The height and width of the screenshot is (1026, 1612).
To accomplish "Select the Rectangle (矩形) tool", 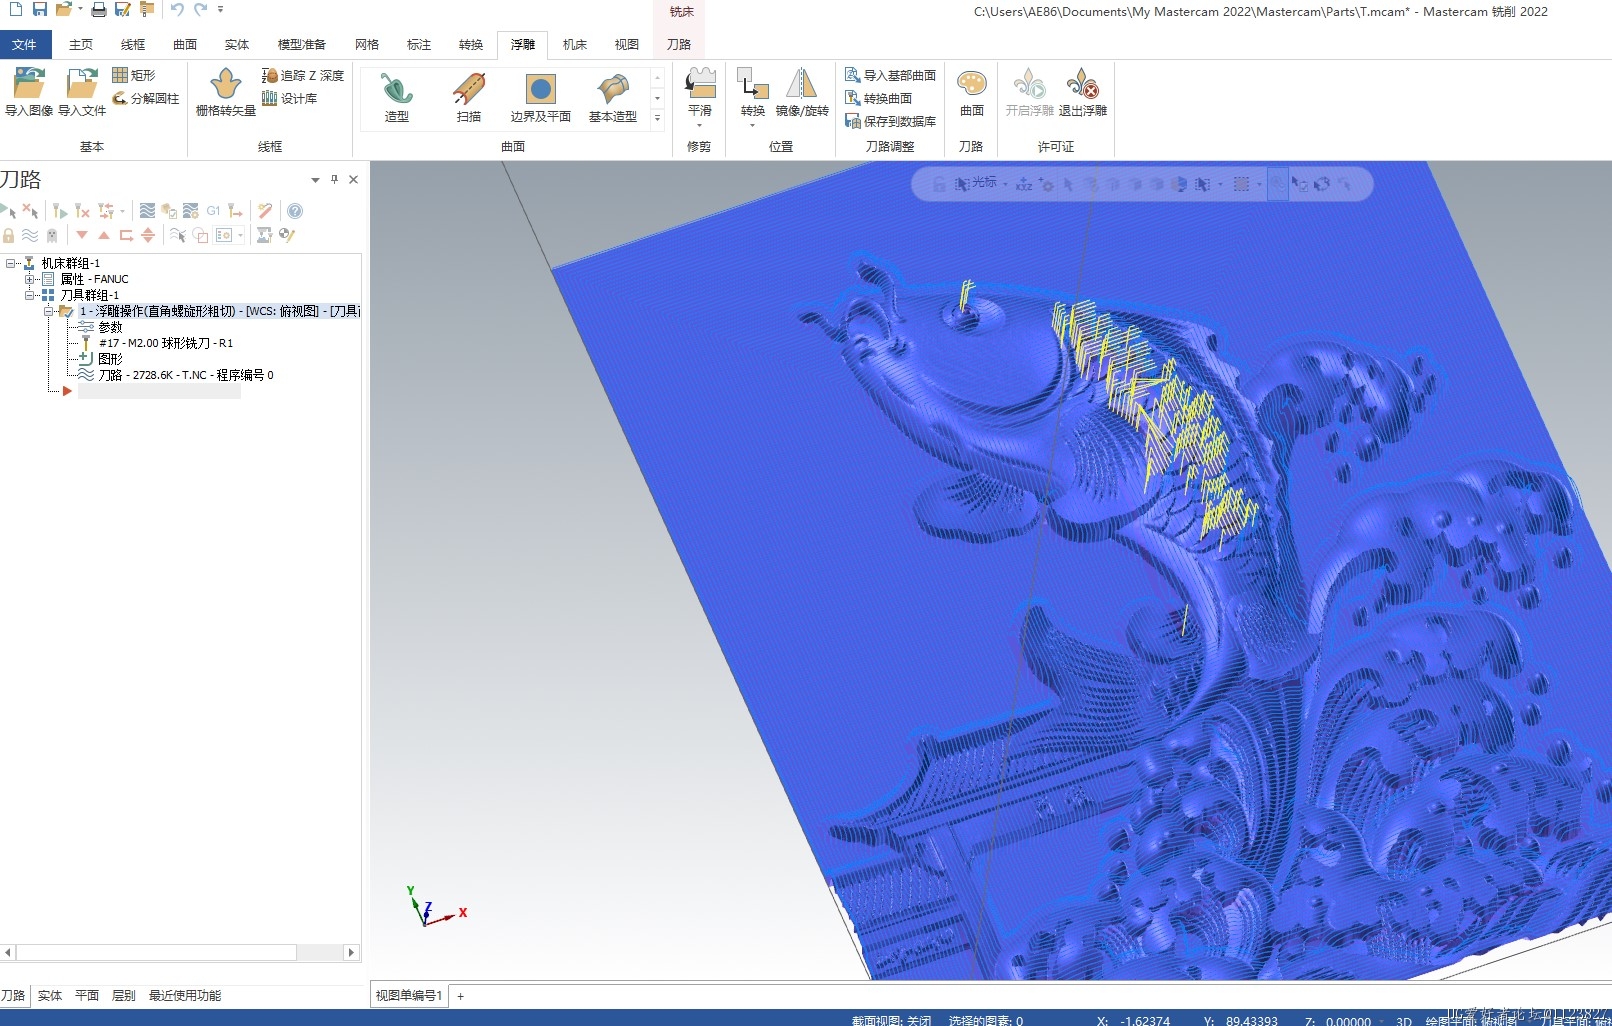I will [133, 75].
